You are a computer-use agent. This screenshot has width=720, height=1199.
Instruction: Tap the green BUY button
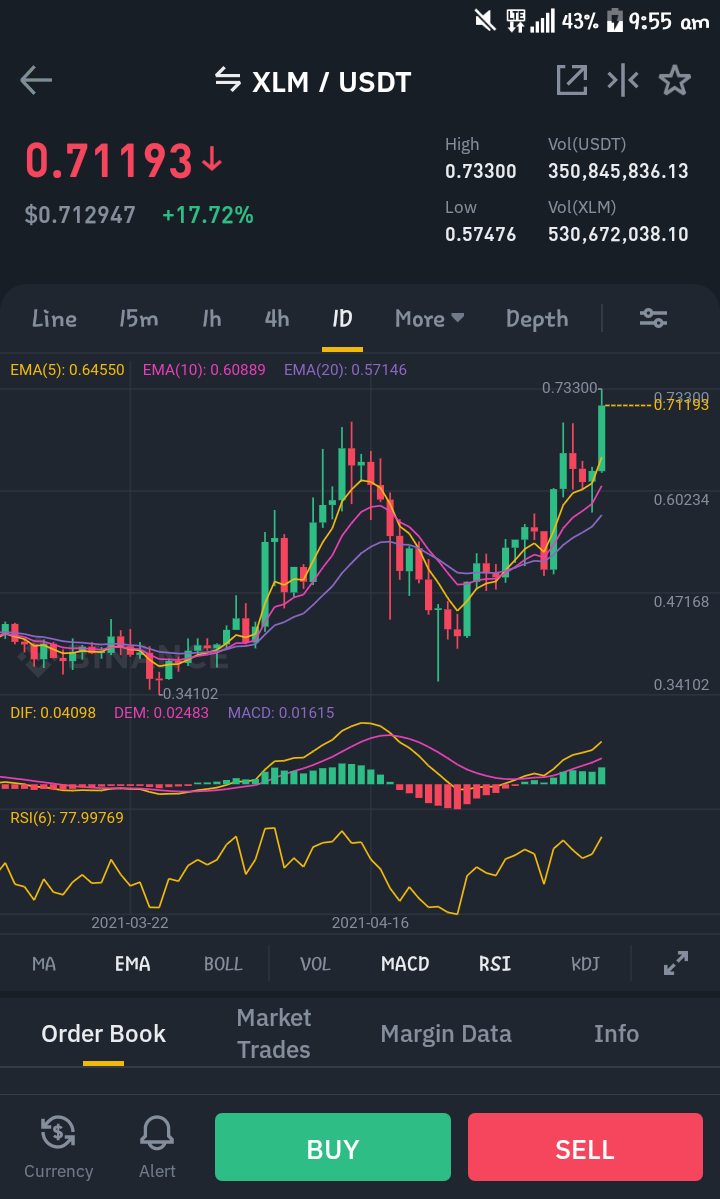coord(332,1147)
